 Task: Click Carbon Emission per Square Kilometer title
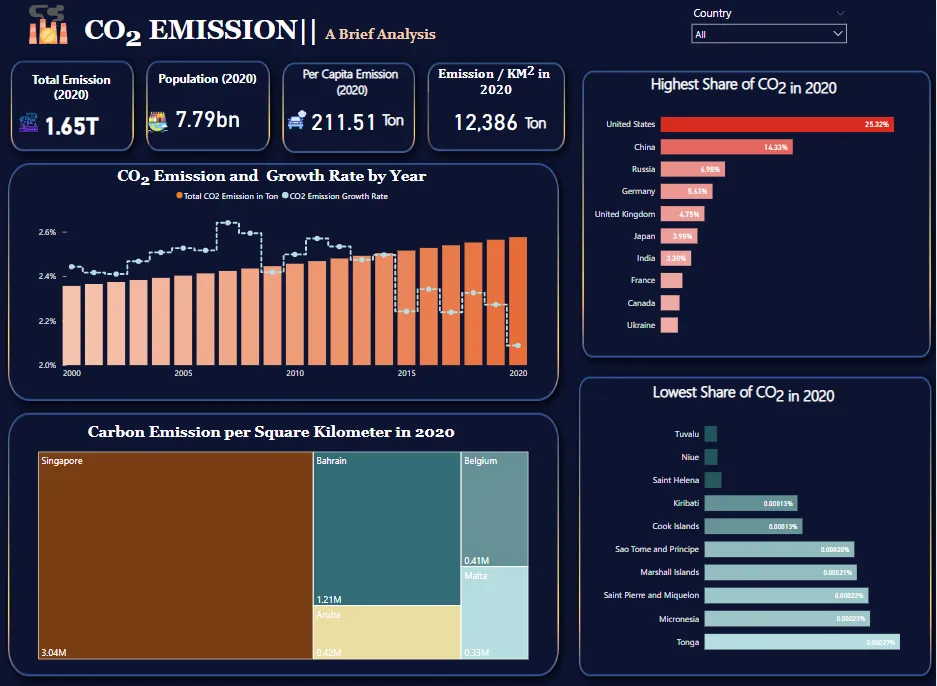click(x=271, y=432)
